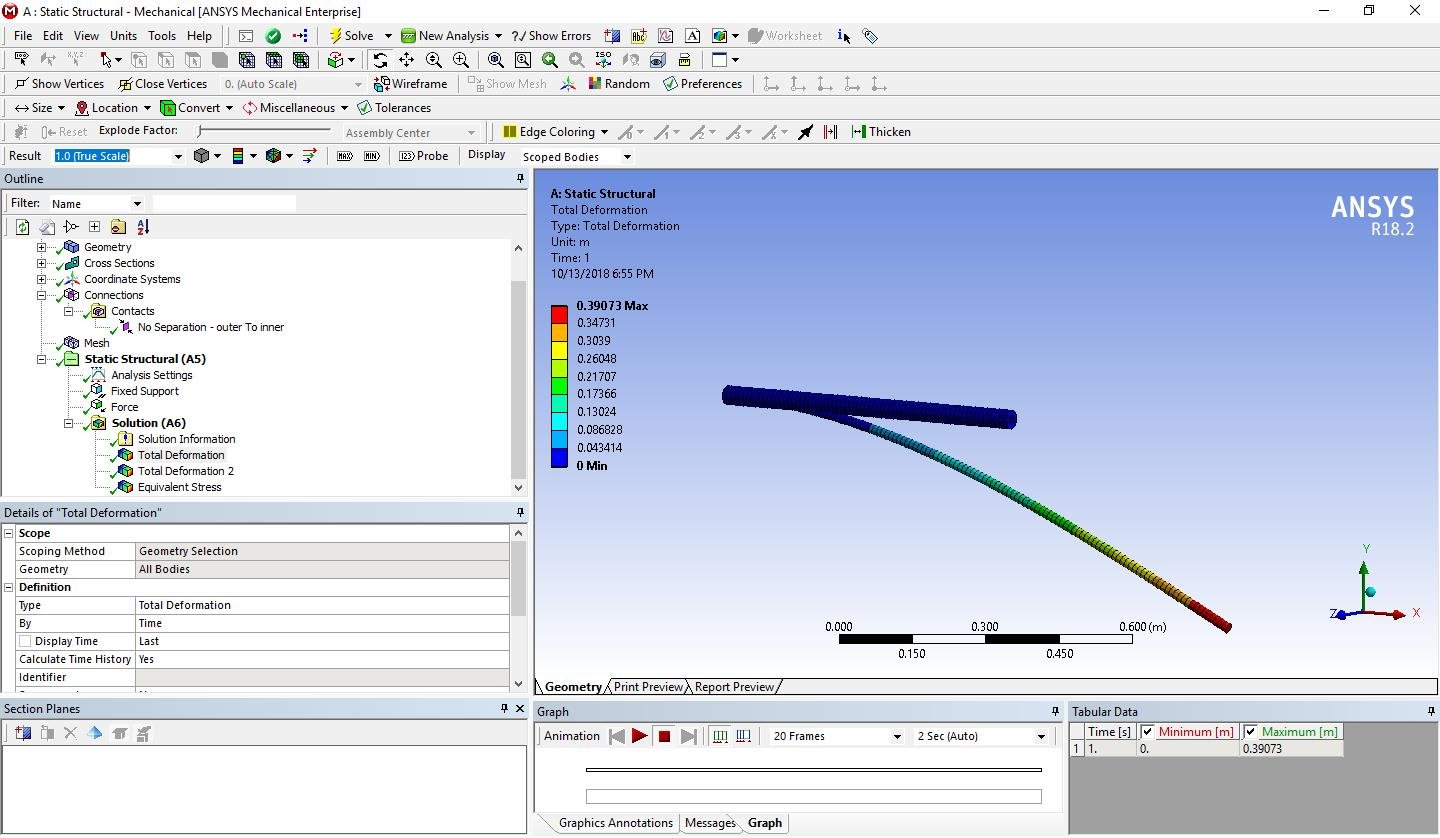Click the Show Errors button
Image resolution: width=1440 pixels, height=838 pixels.
pos(551,36)
